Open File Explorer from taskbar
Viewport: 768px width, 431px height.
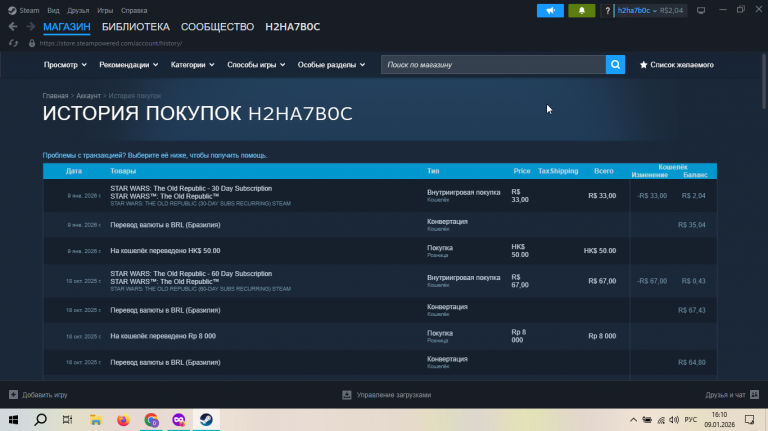click(96, 420)
